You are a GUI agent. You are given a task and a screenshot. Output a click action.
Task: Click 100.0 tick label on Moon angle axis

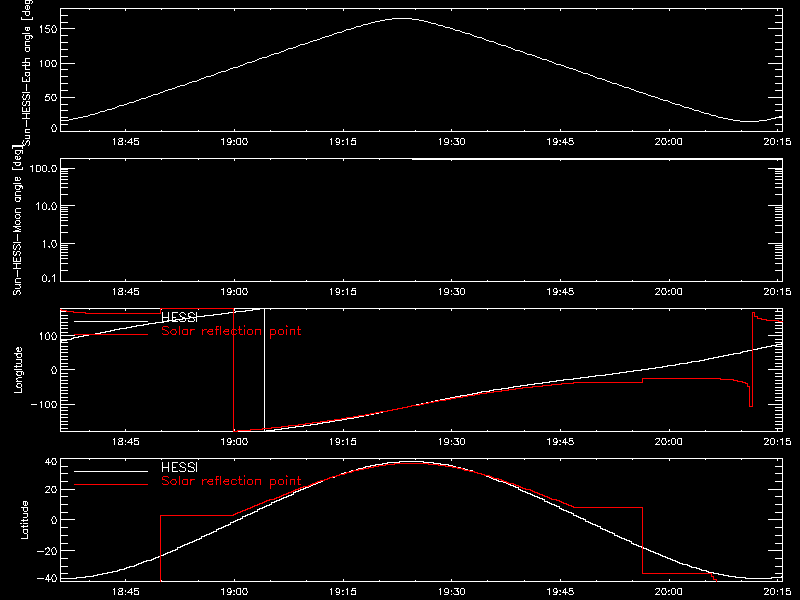[x=43, y=169]
